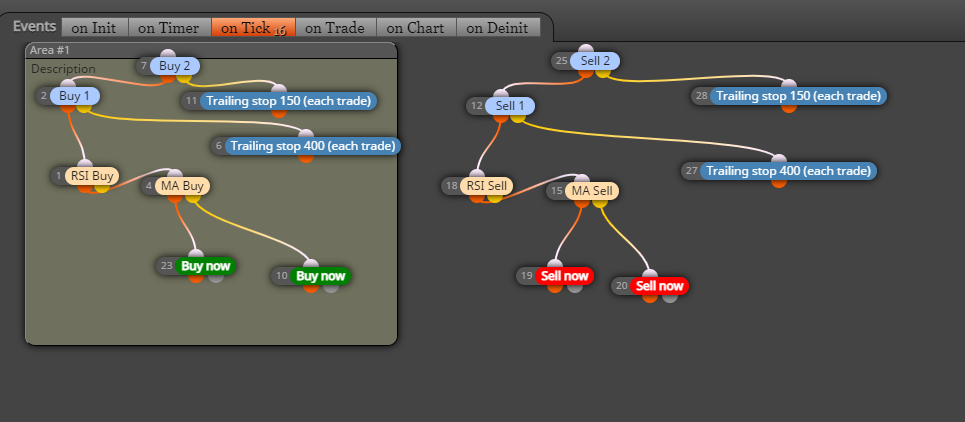Click the input connector atop Trailing stop 150 block 28
The image size is (965, 422).
click(x=788, y=84)
